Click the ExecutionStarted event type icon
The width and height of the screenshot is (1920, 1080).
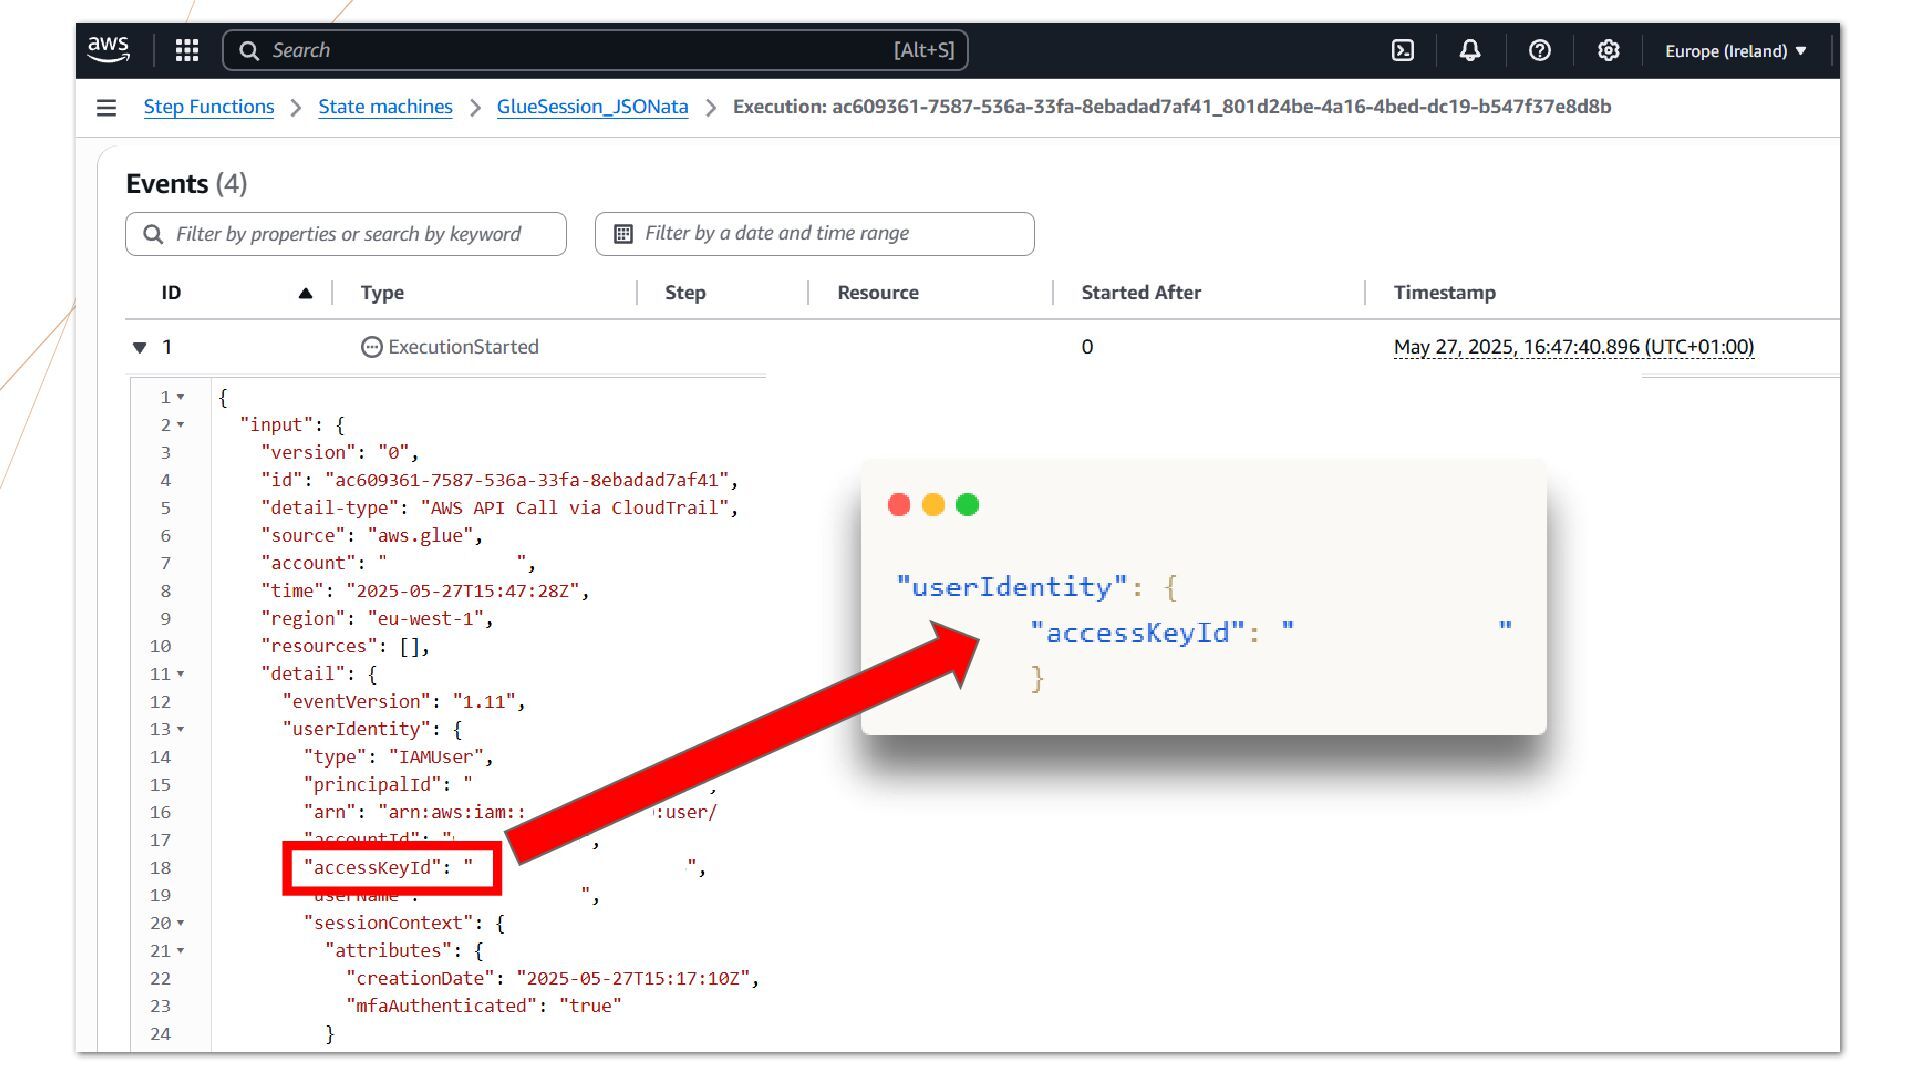coord(371,347)
